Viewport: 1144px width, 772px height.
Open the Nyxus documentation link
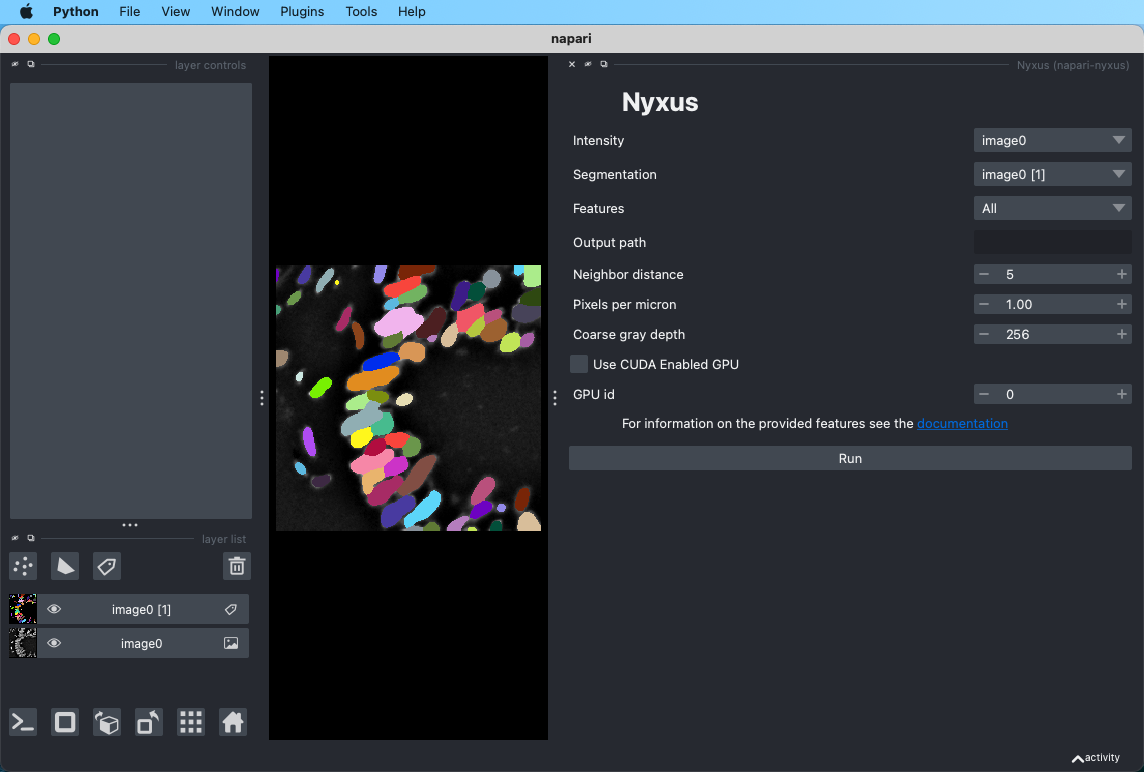[x=962, y=423]
